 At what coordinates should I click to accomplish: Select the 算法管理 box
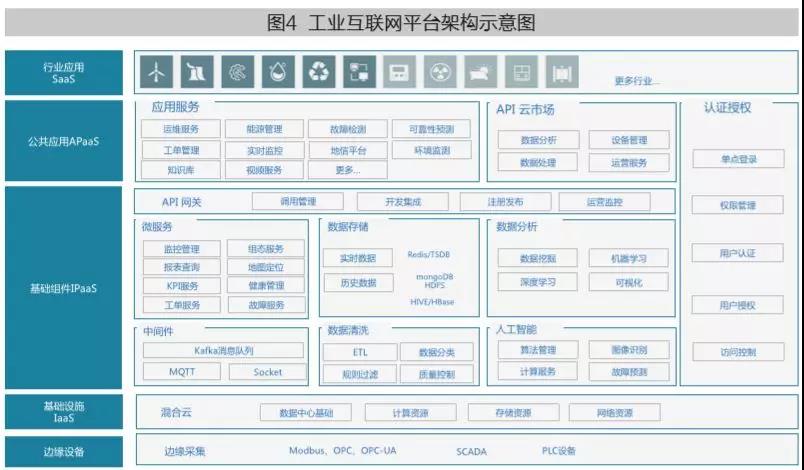point(538,350)
